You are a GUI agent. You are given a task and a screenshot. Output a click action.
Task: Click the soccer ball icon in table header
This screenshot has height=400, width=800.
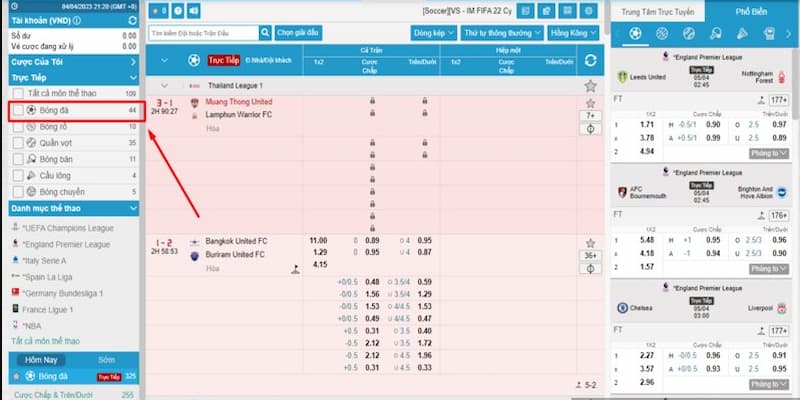click(x=194, y=61)
